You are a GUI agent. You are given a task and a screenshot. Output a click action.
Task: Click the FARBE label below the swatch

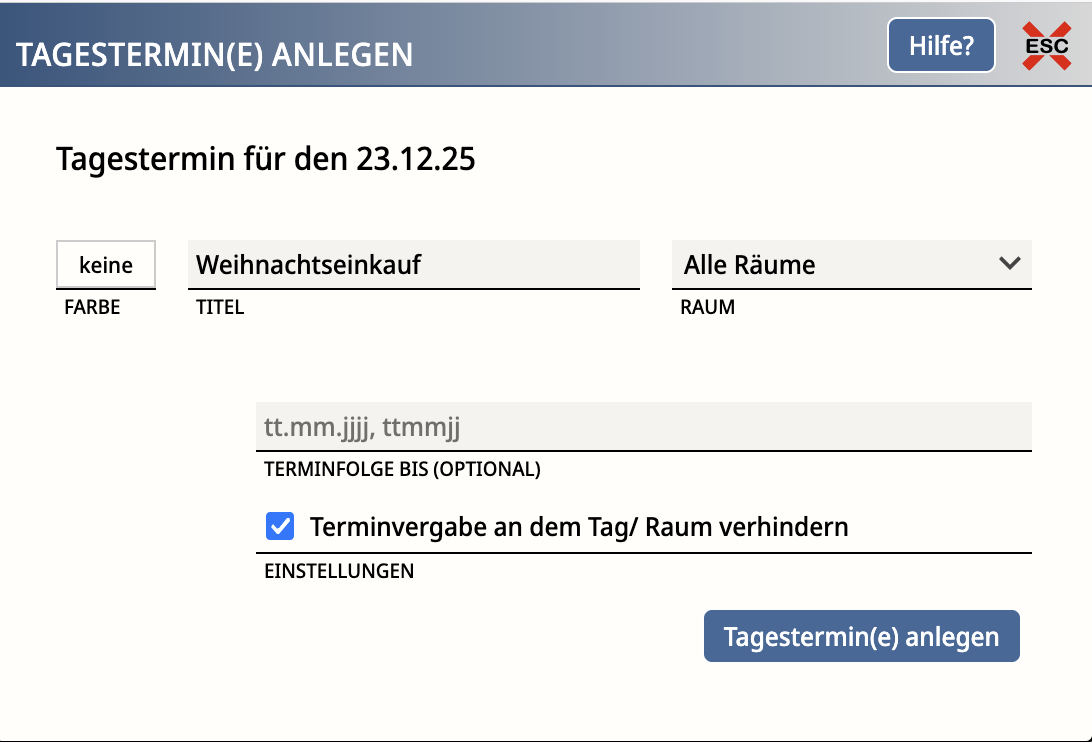(x=92, y=308)
